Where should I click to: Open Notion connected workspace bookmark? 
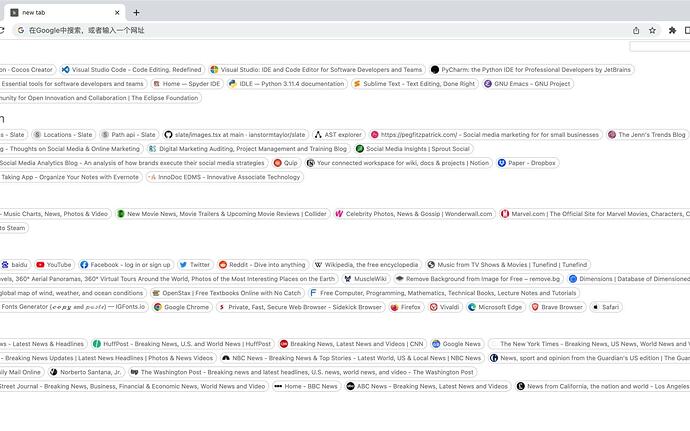point(398,163)
